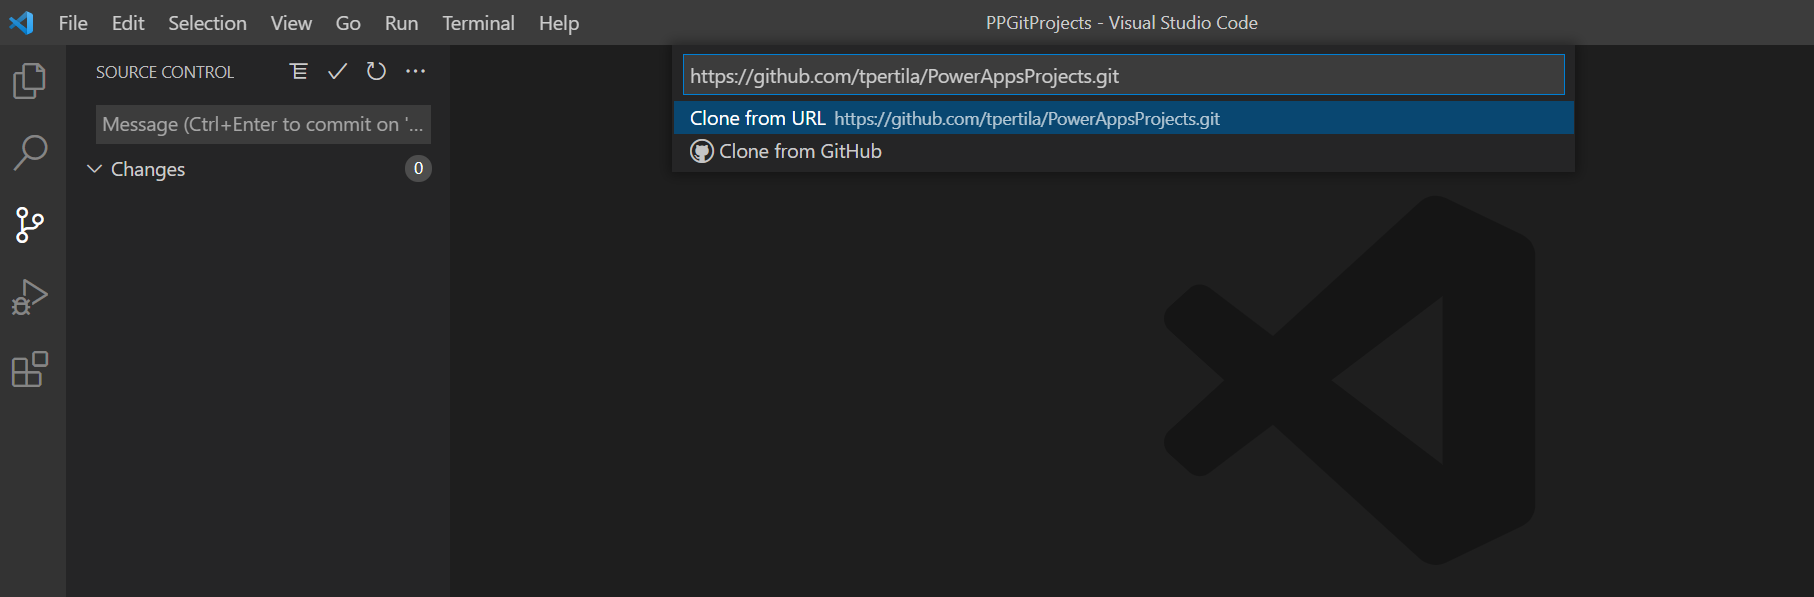Select the Source Control activity icon
The height and width of the screenshot is (597, 1814).
(30, 225)
